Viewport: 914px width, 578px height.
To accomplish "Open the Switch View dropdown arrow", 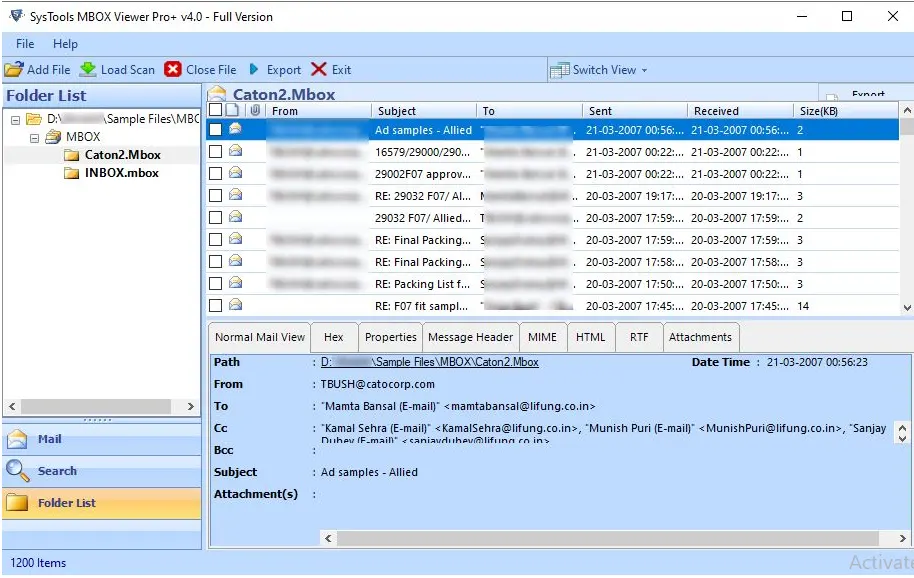I will 644,71.
